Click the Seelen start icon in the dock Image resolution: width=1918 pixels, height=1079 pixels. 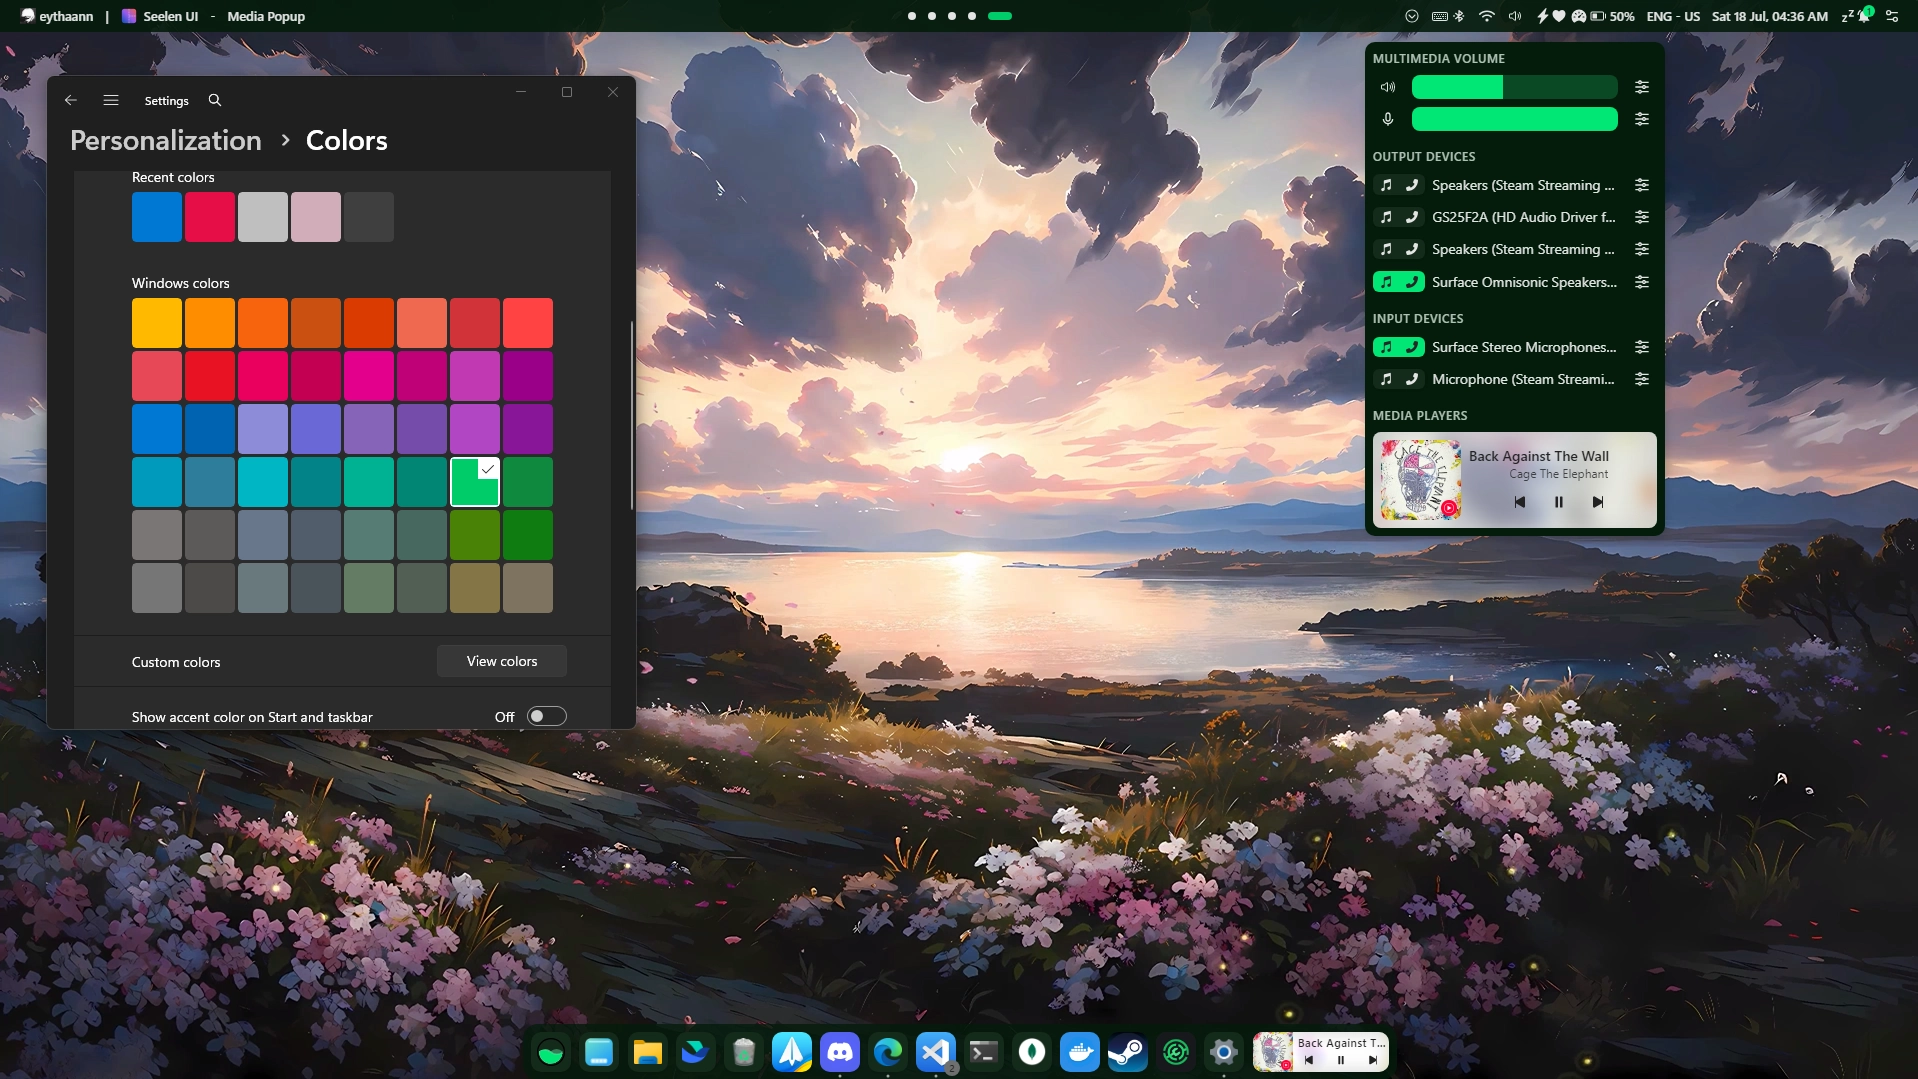(551, 1052)
